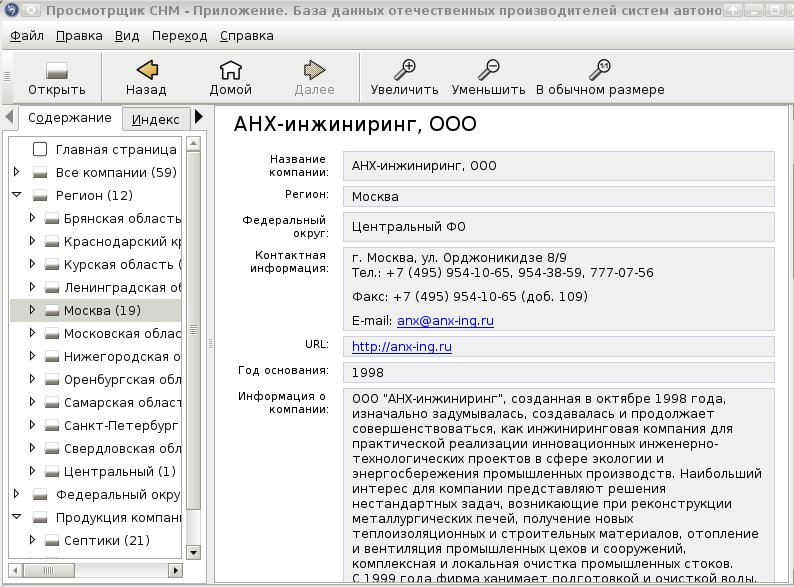Click the book icon beside Все компании (59)
This screenshot has height=587, width=794.
40,173
